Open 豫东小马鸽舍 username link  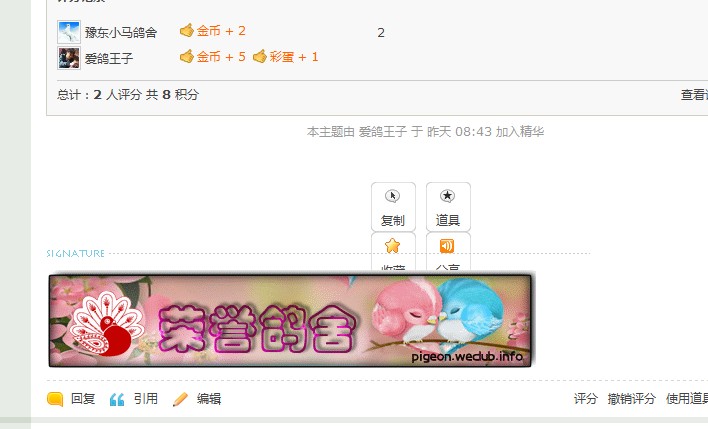click(121, 33)
